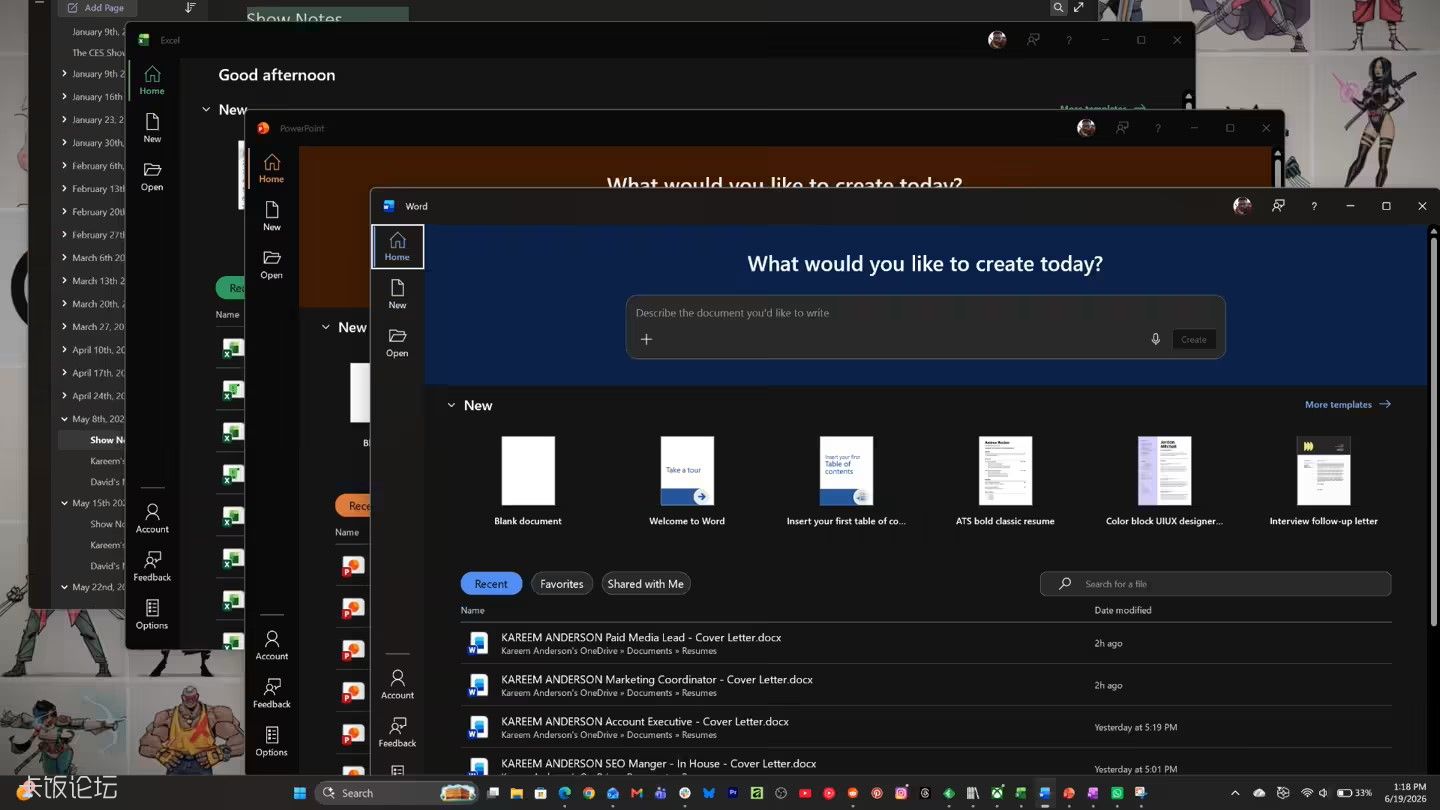Click the Add Page button
1440x810 pixels.
[96, 8]
